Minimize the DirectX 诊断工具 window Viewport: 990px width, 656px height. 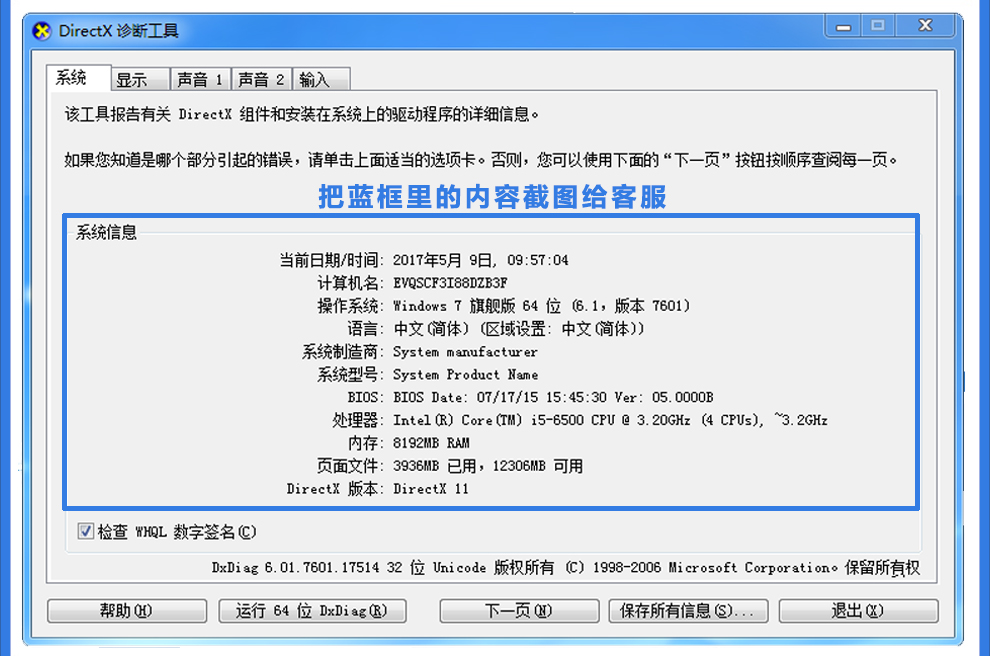pyautogui.click(x=844, y=26)
